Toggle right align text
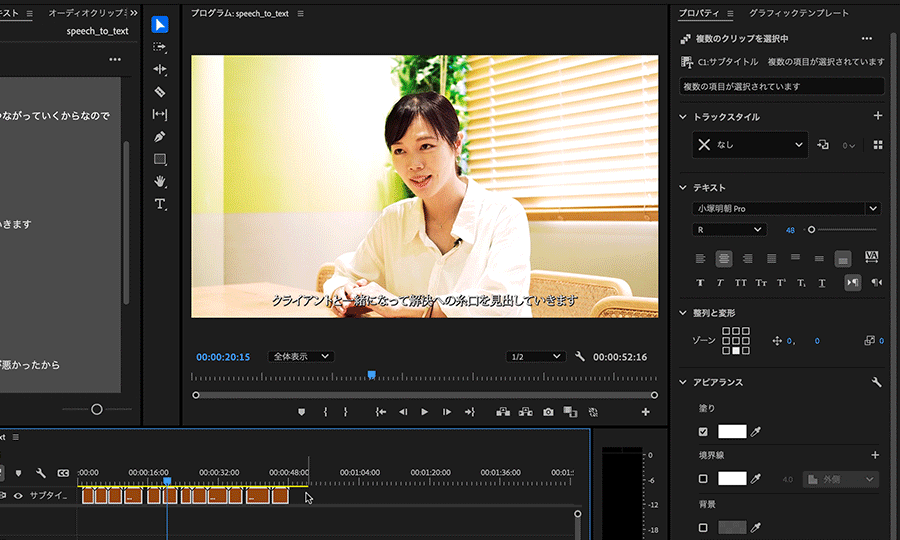This screenshot has width=900, height=540. [x=747, y=259]
